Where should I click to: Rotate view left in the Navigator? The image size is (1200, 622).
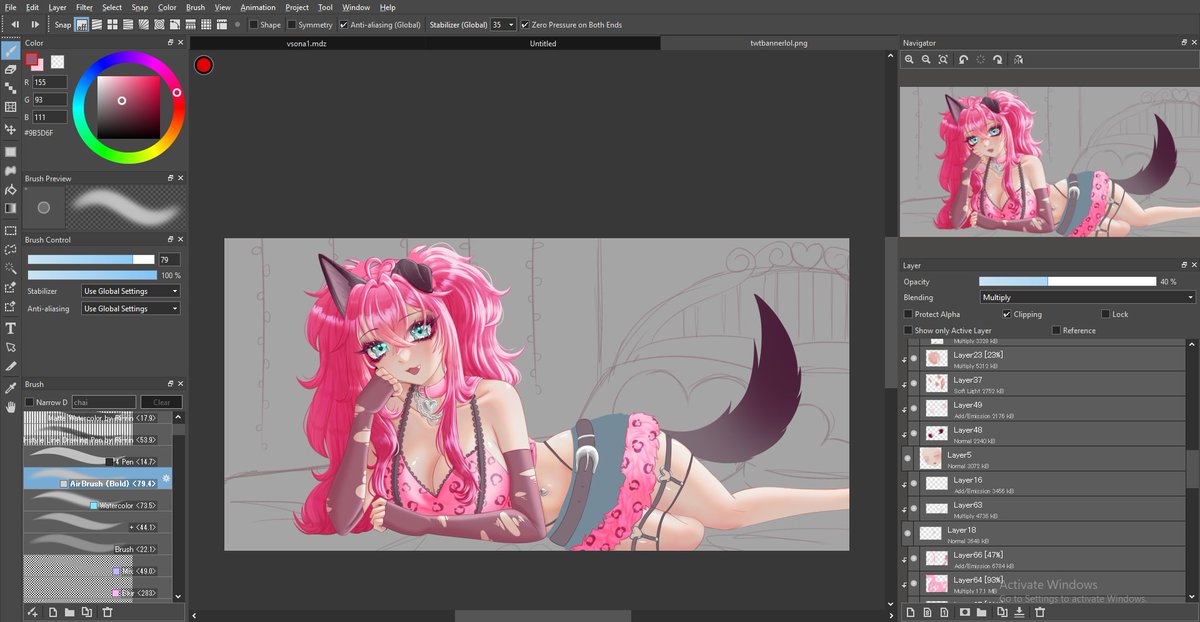[x=963, y=60]
